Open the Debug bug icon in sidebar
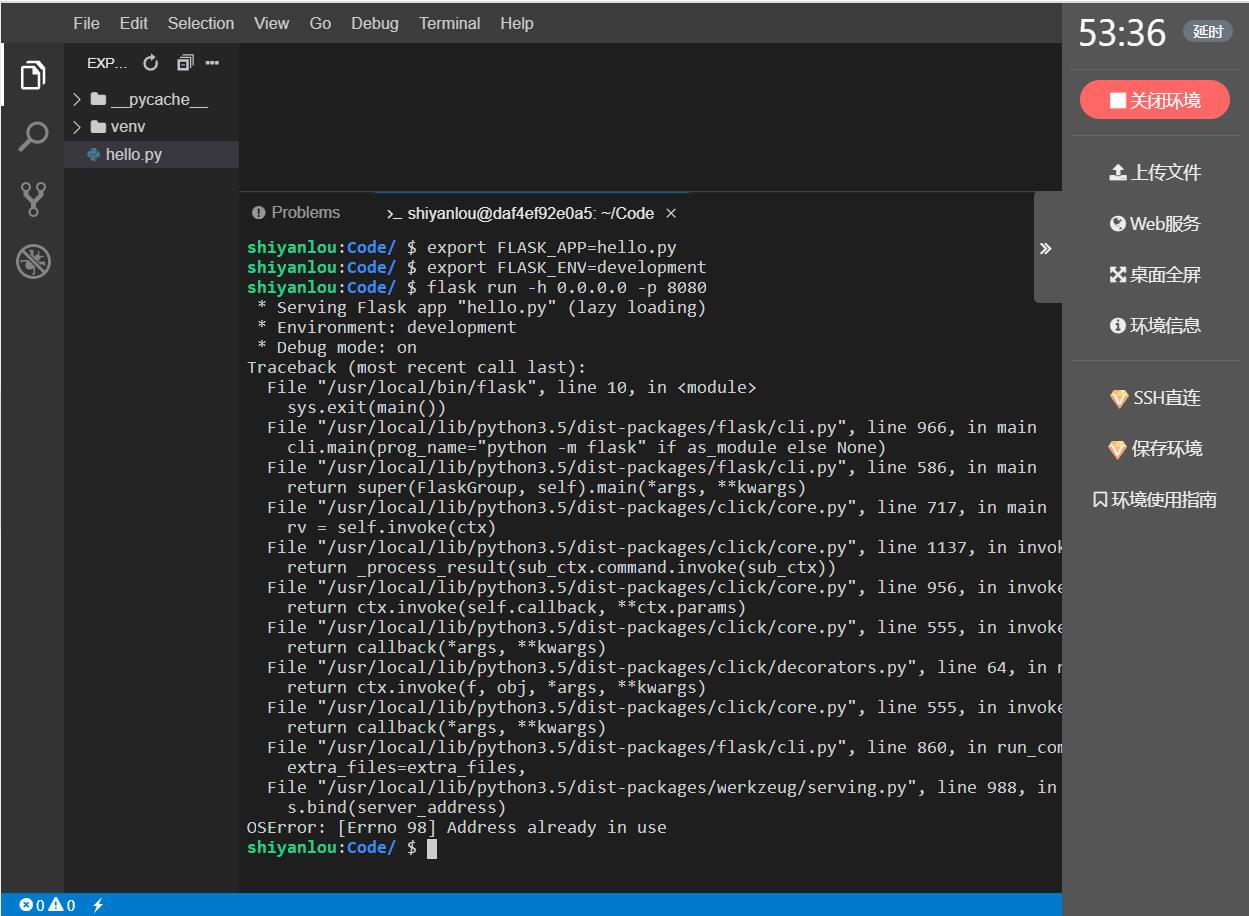 click(33, 262)
